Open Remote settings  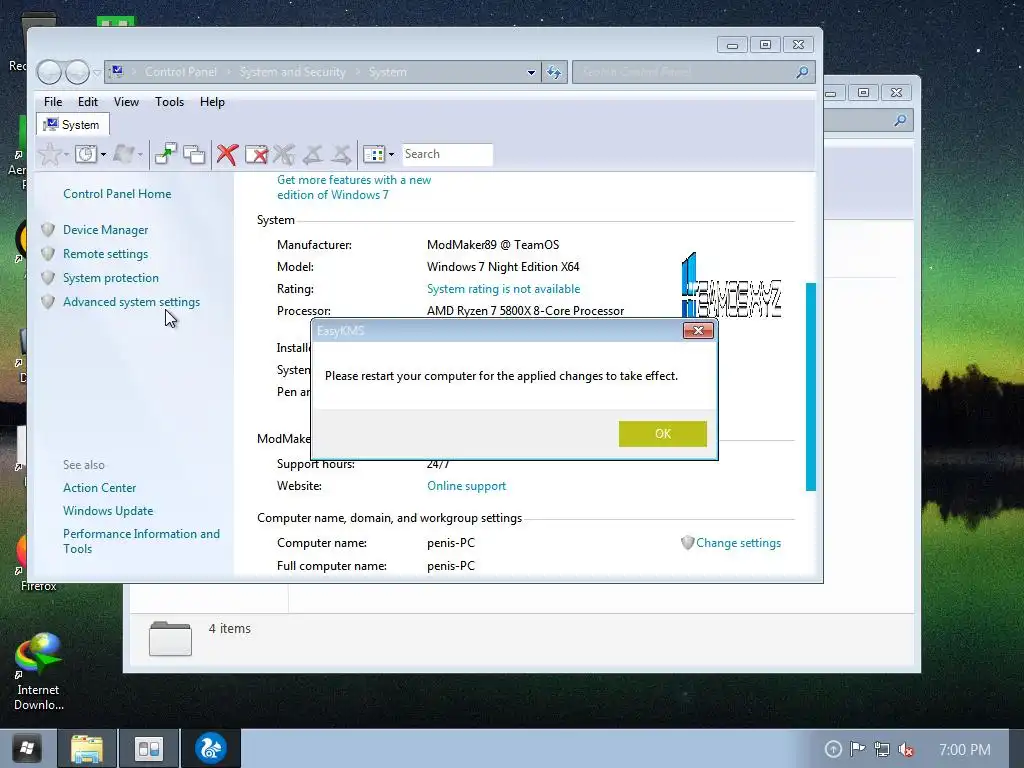(x=105, y=254)
